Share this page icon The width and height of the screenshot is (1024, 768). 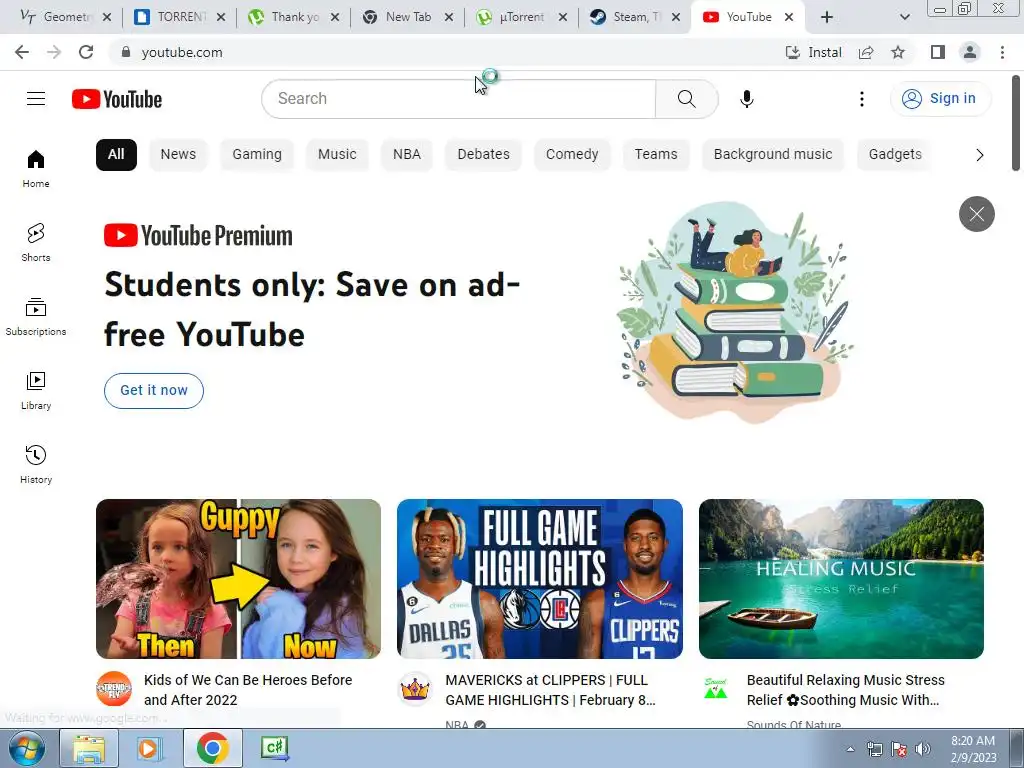[x=866, y=52]
